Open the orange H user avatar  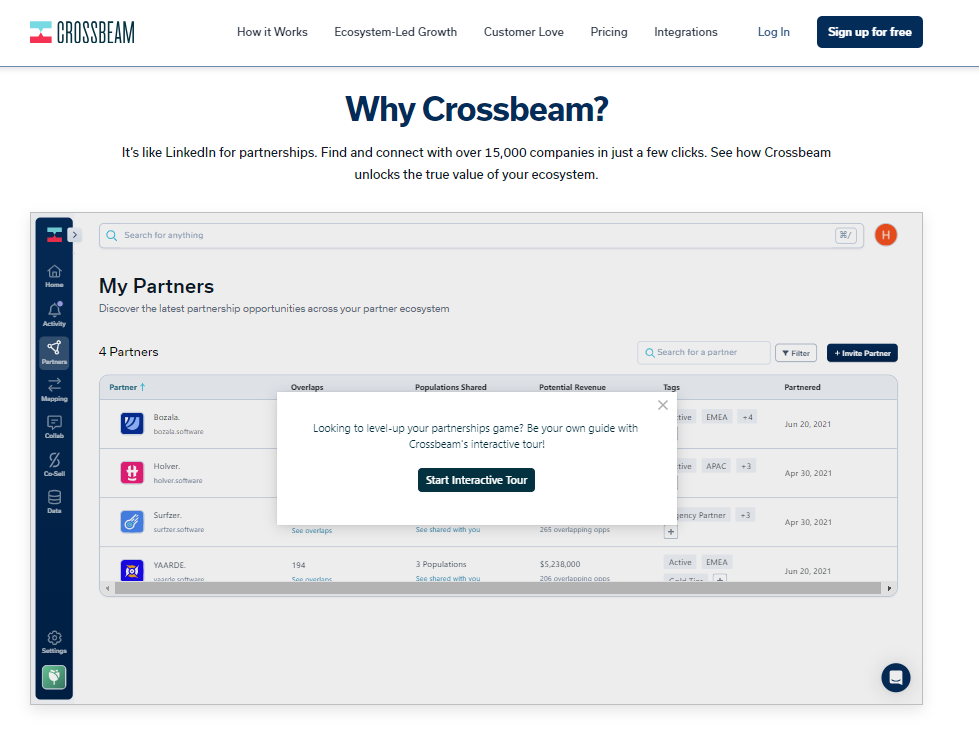(x=885, y=235)
